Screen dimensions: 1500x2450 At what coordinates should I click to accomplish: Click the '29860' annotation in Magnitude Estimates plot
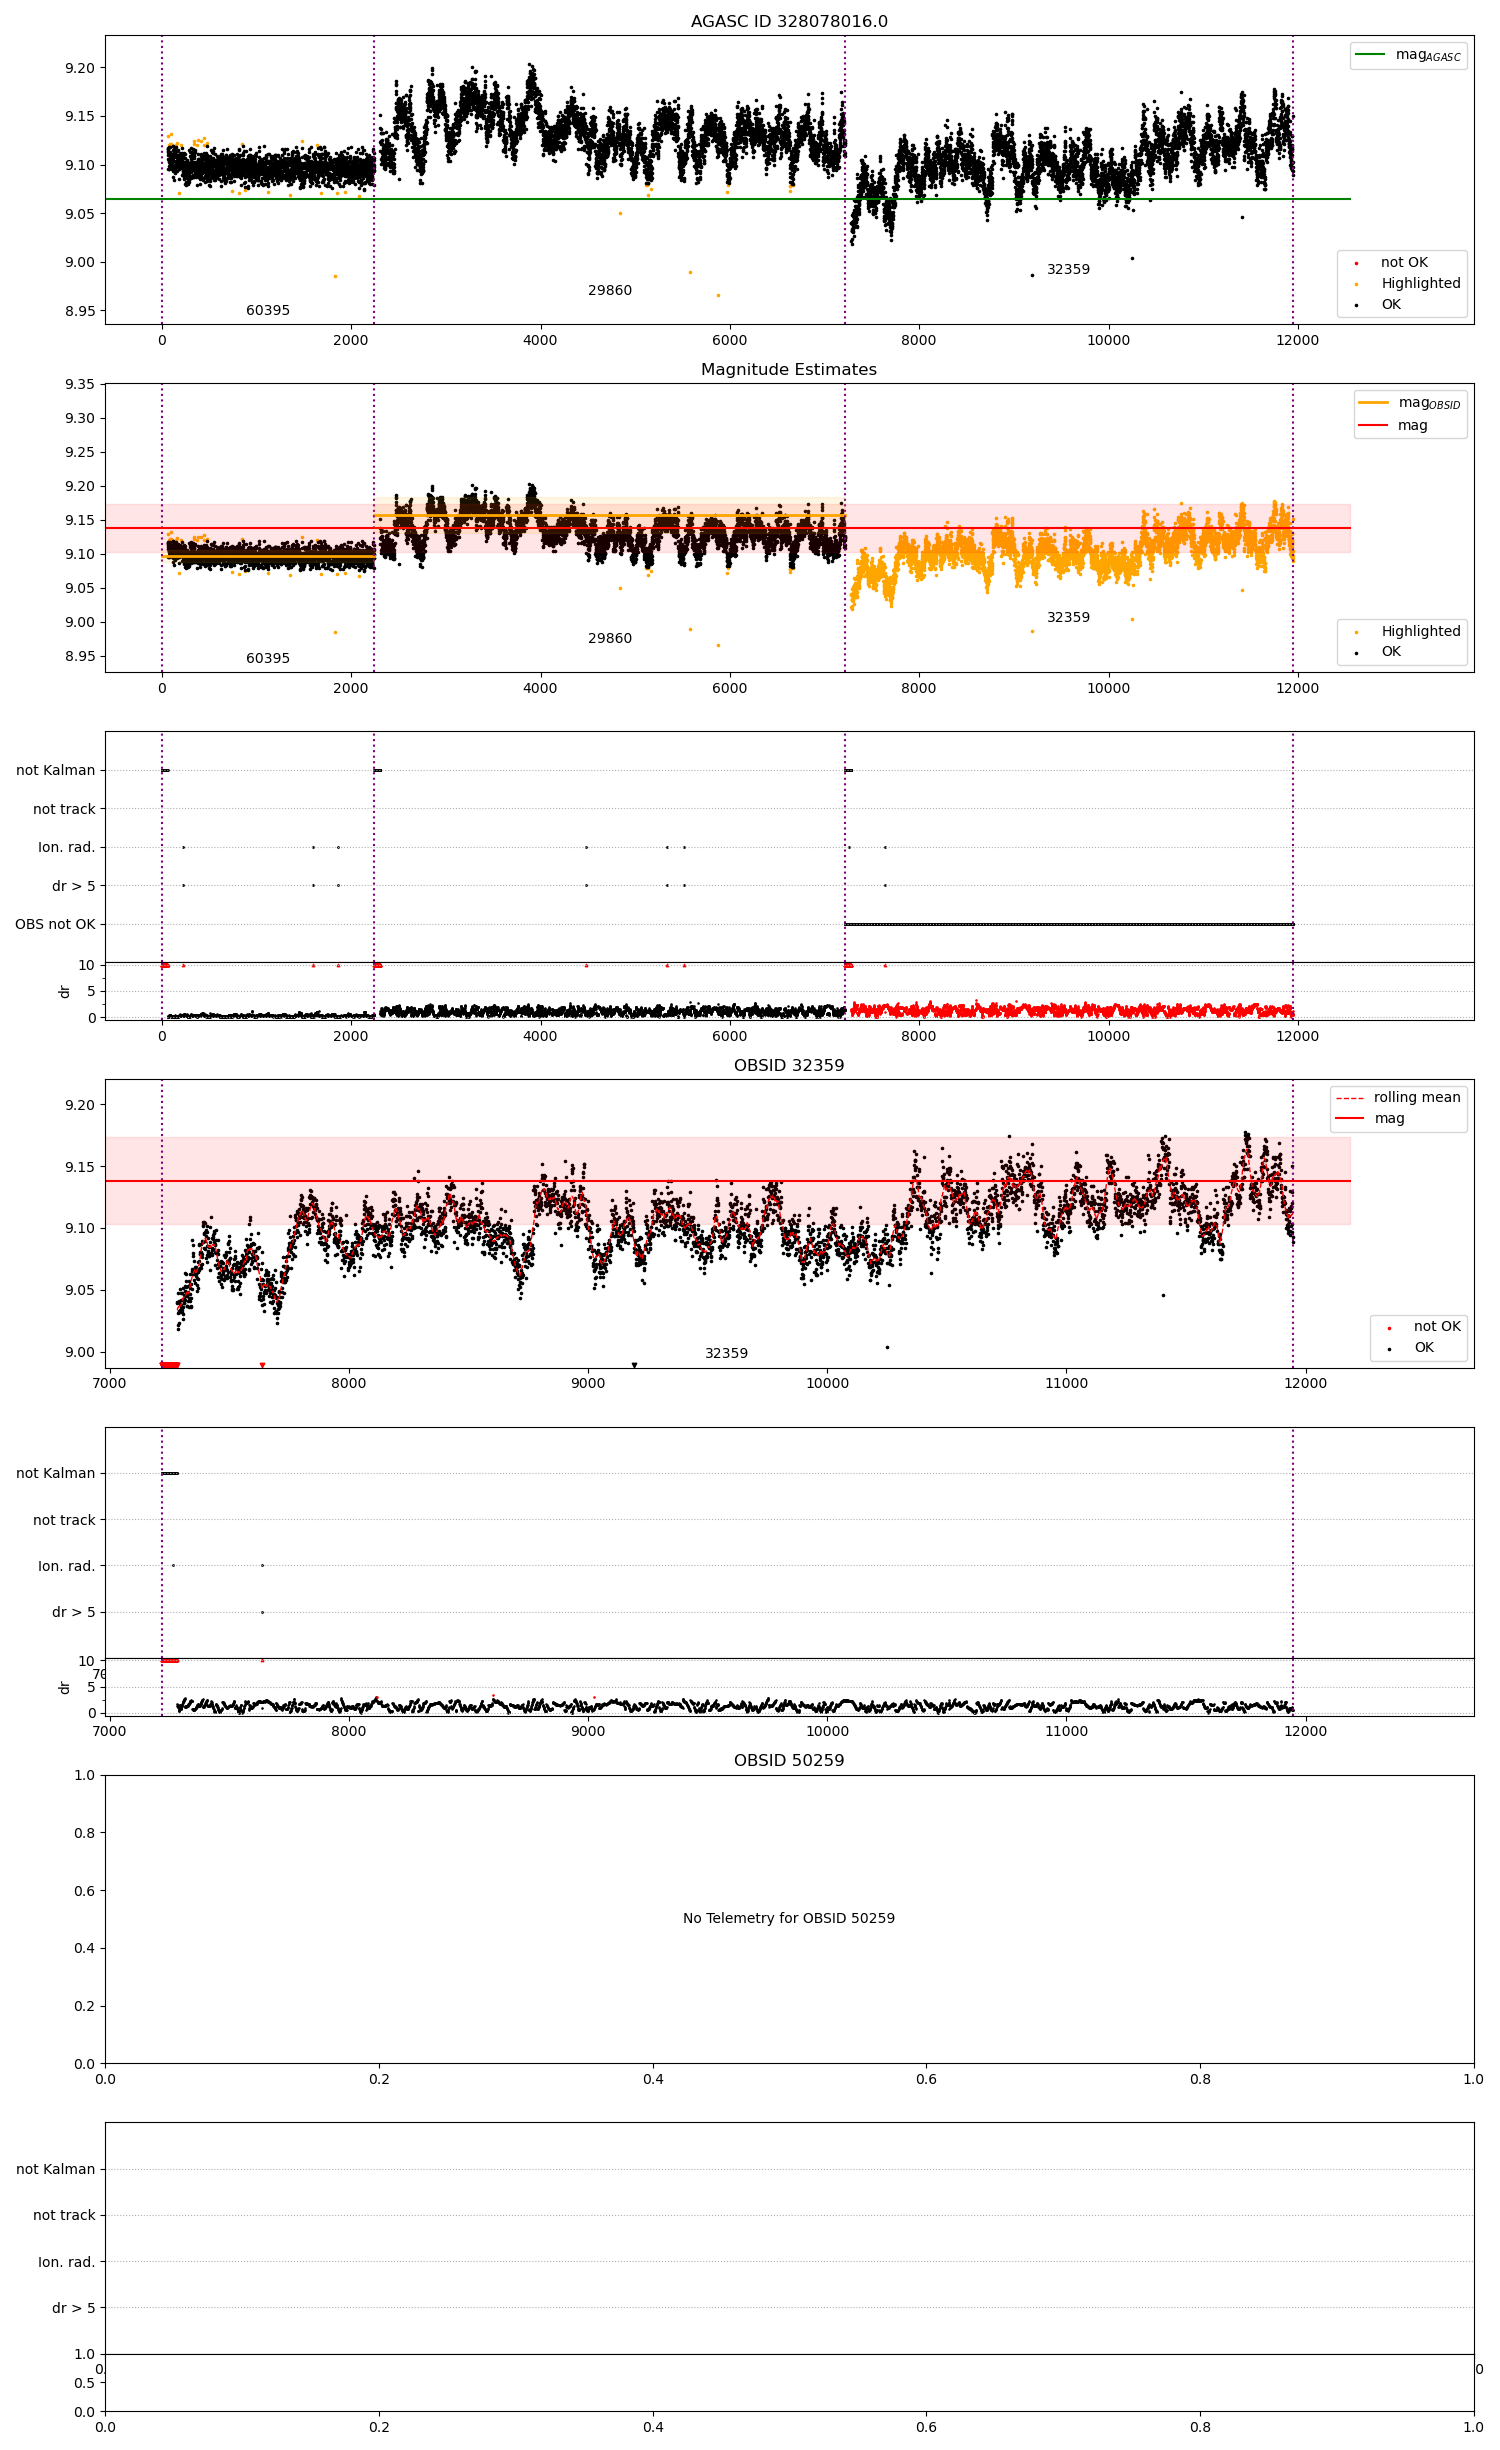pos(610,638)
